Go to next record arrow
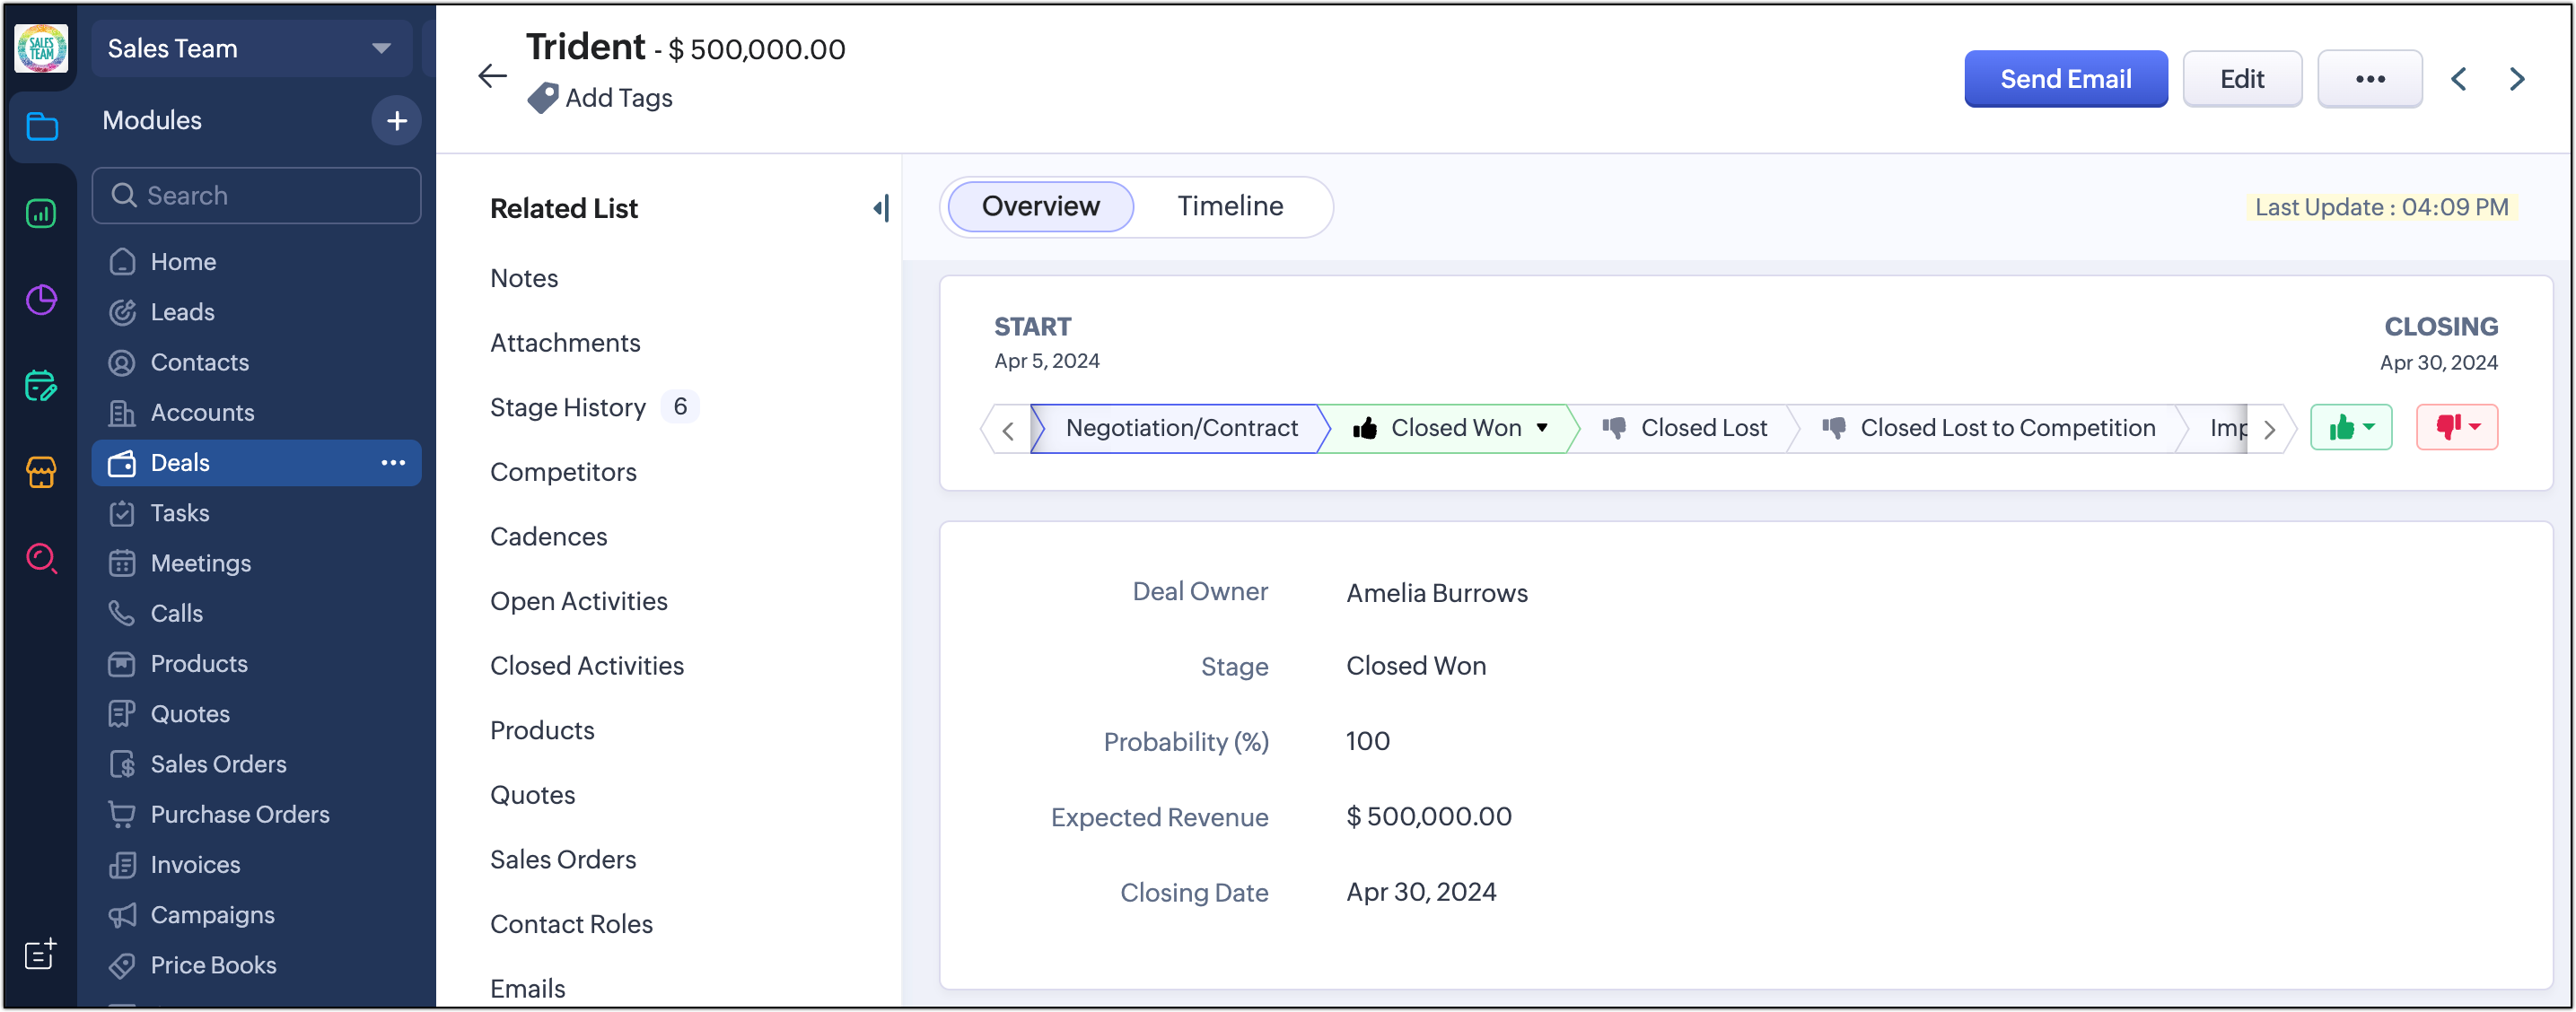Viewport: 2576px width, 1012px height. (x=2517, y=79)
